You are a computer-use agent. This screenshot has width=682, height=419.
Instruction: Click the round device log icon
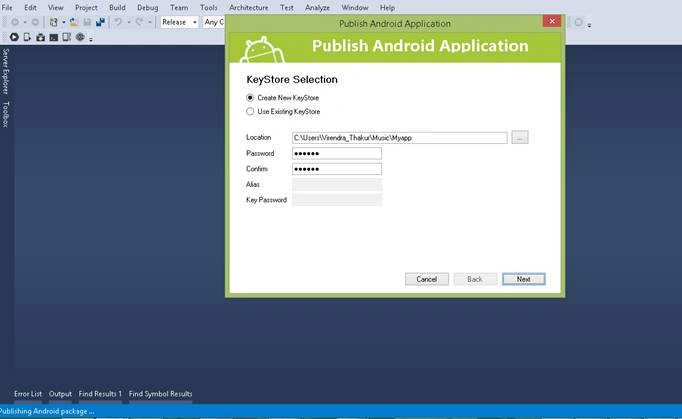point(80,37)
